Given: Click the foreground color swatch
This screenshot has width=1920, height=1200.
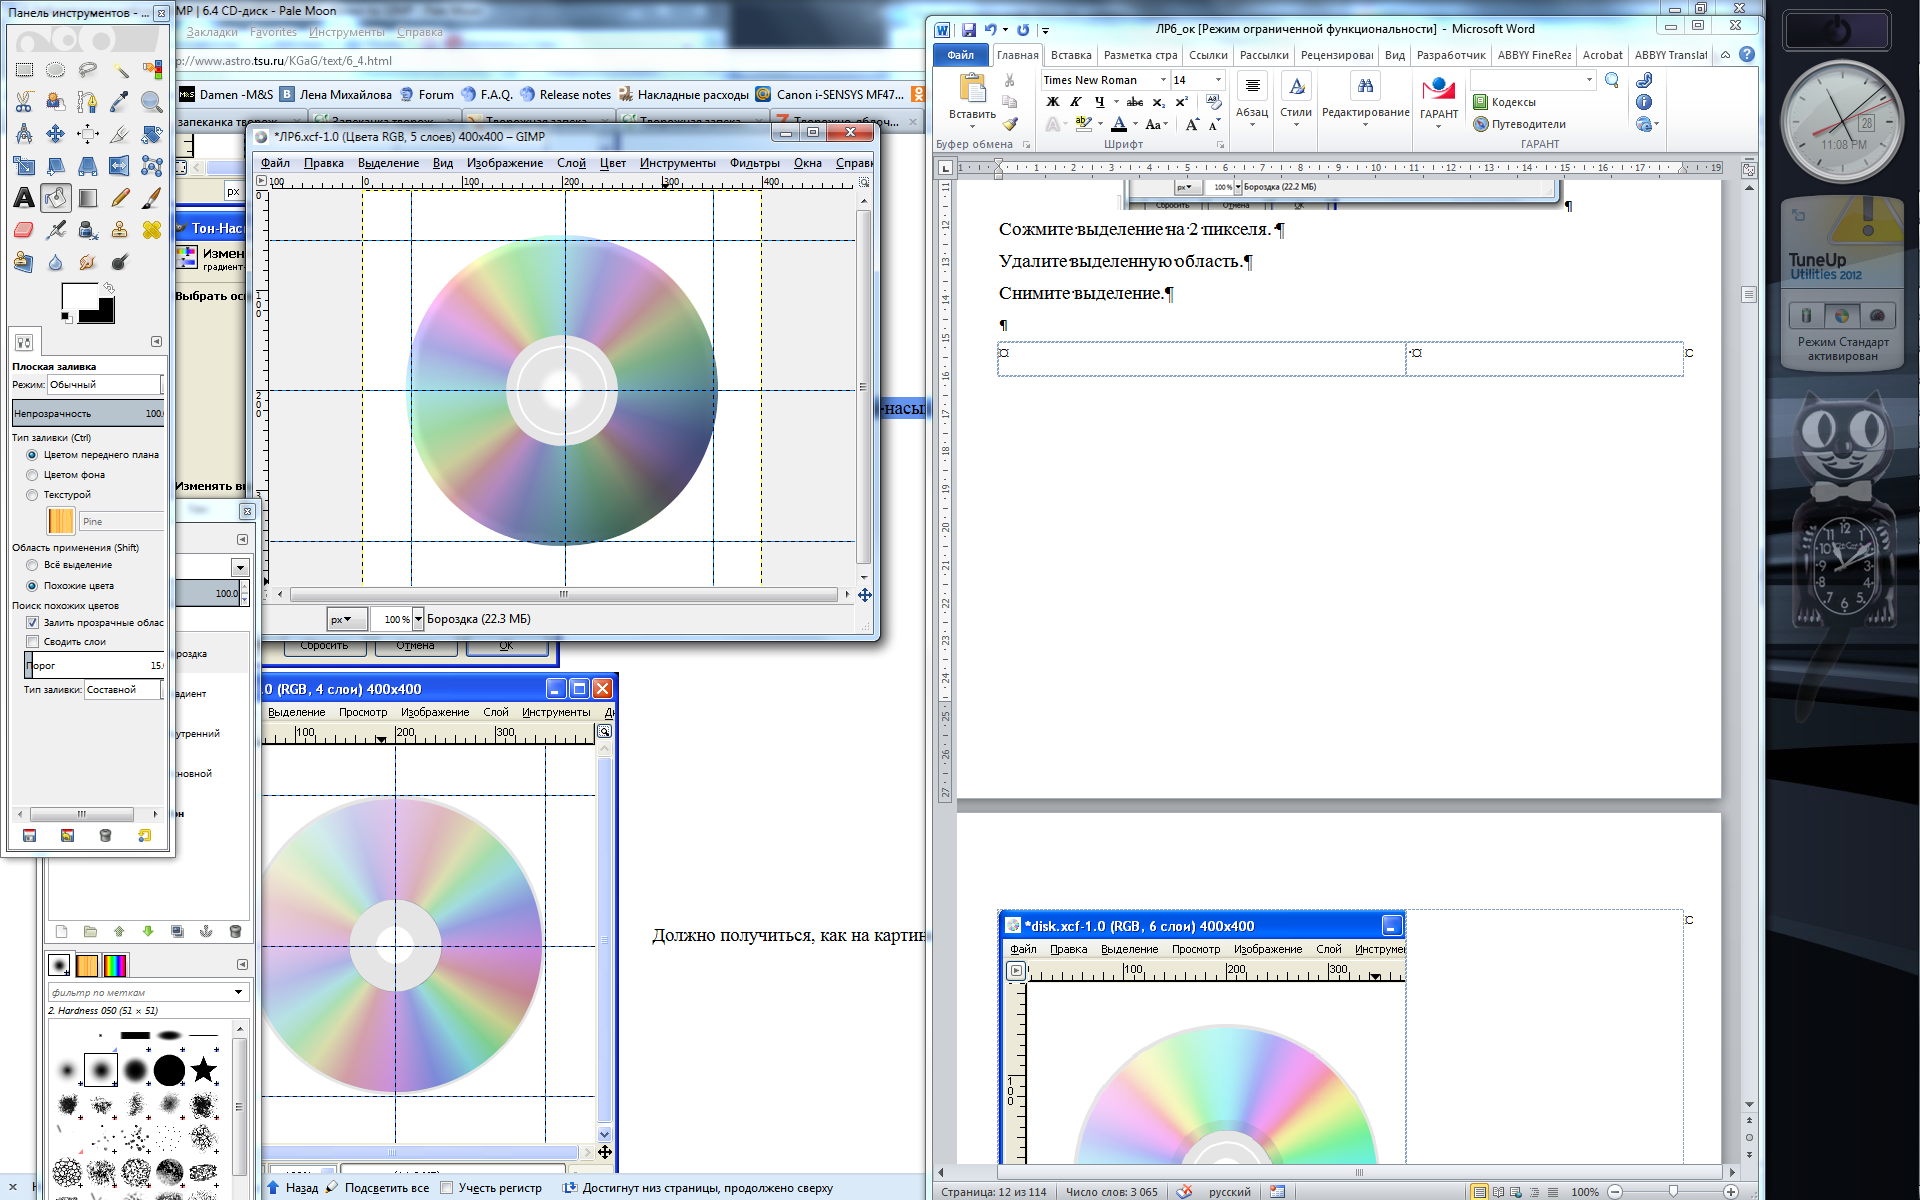Looking at the screenshot, I should click(x=78, y=298).
